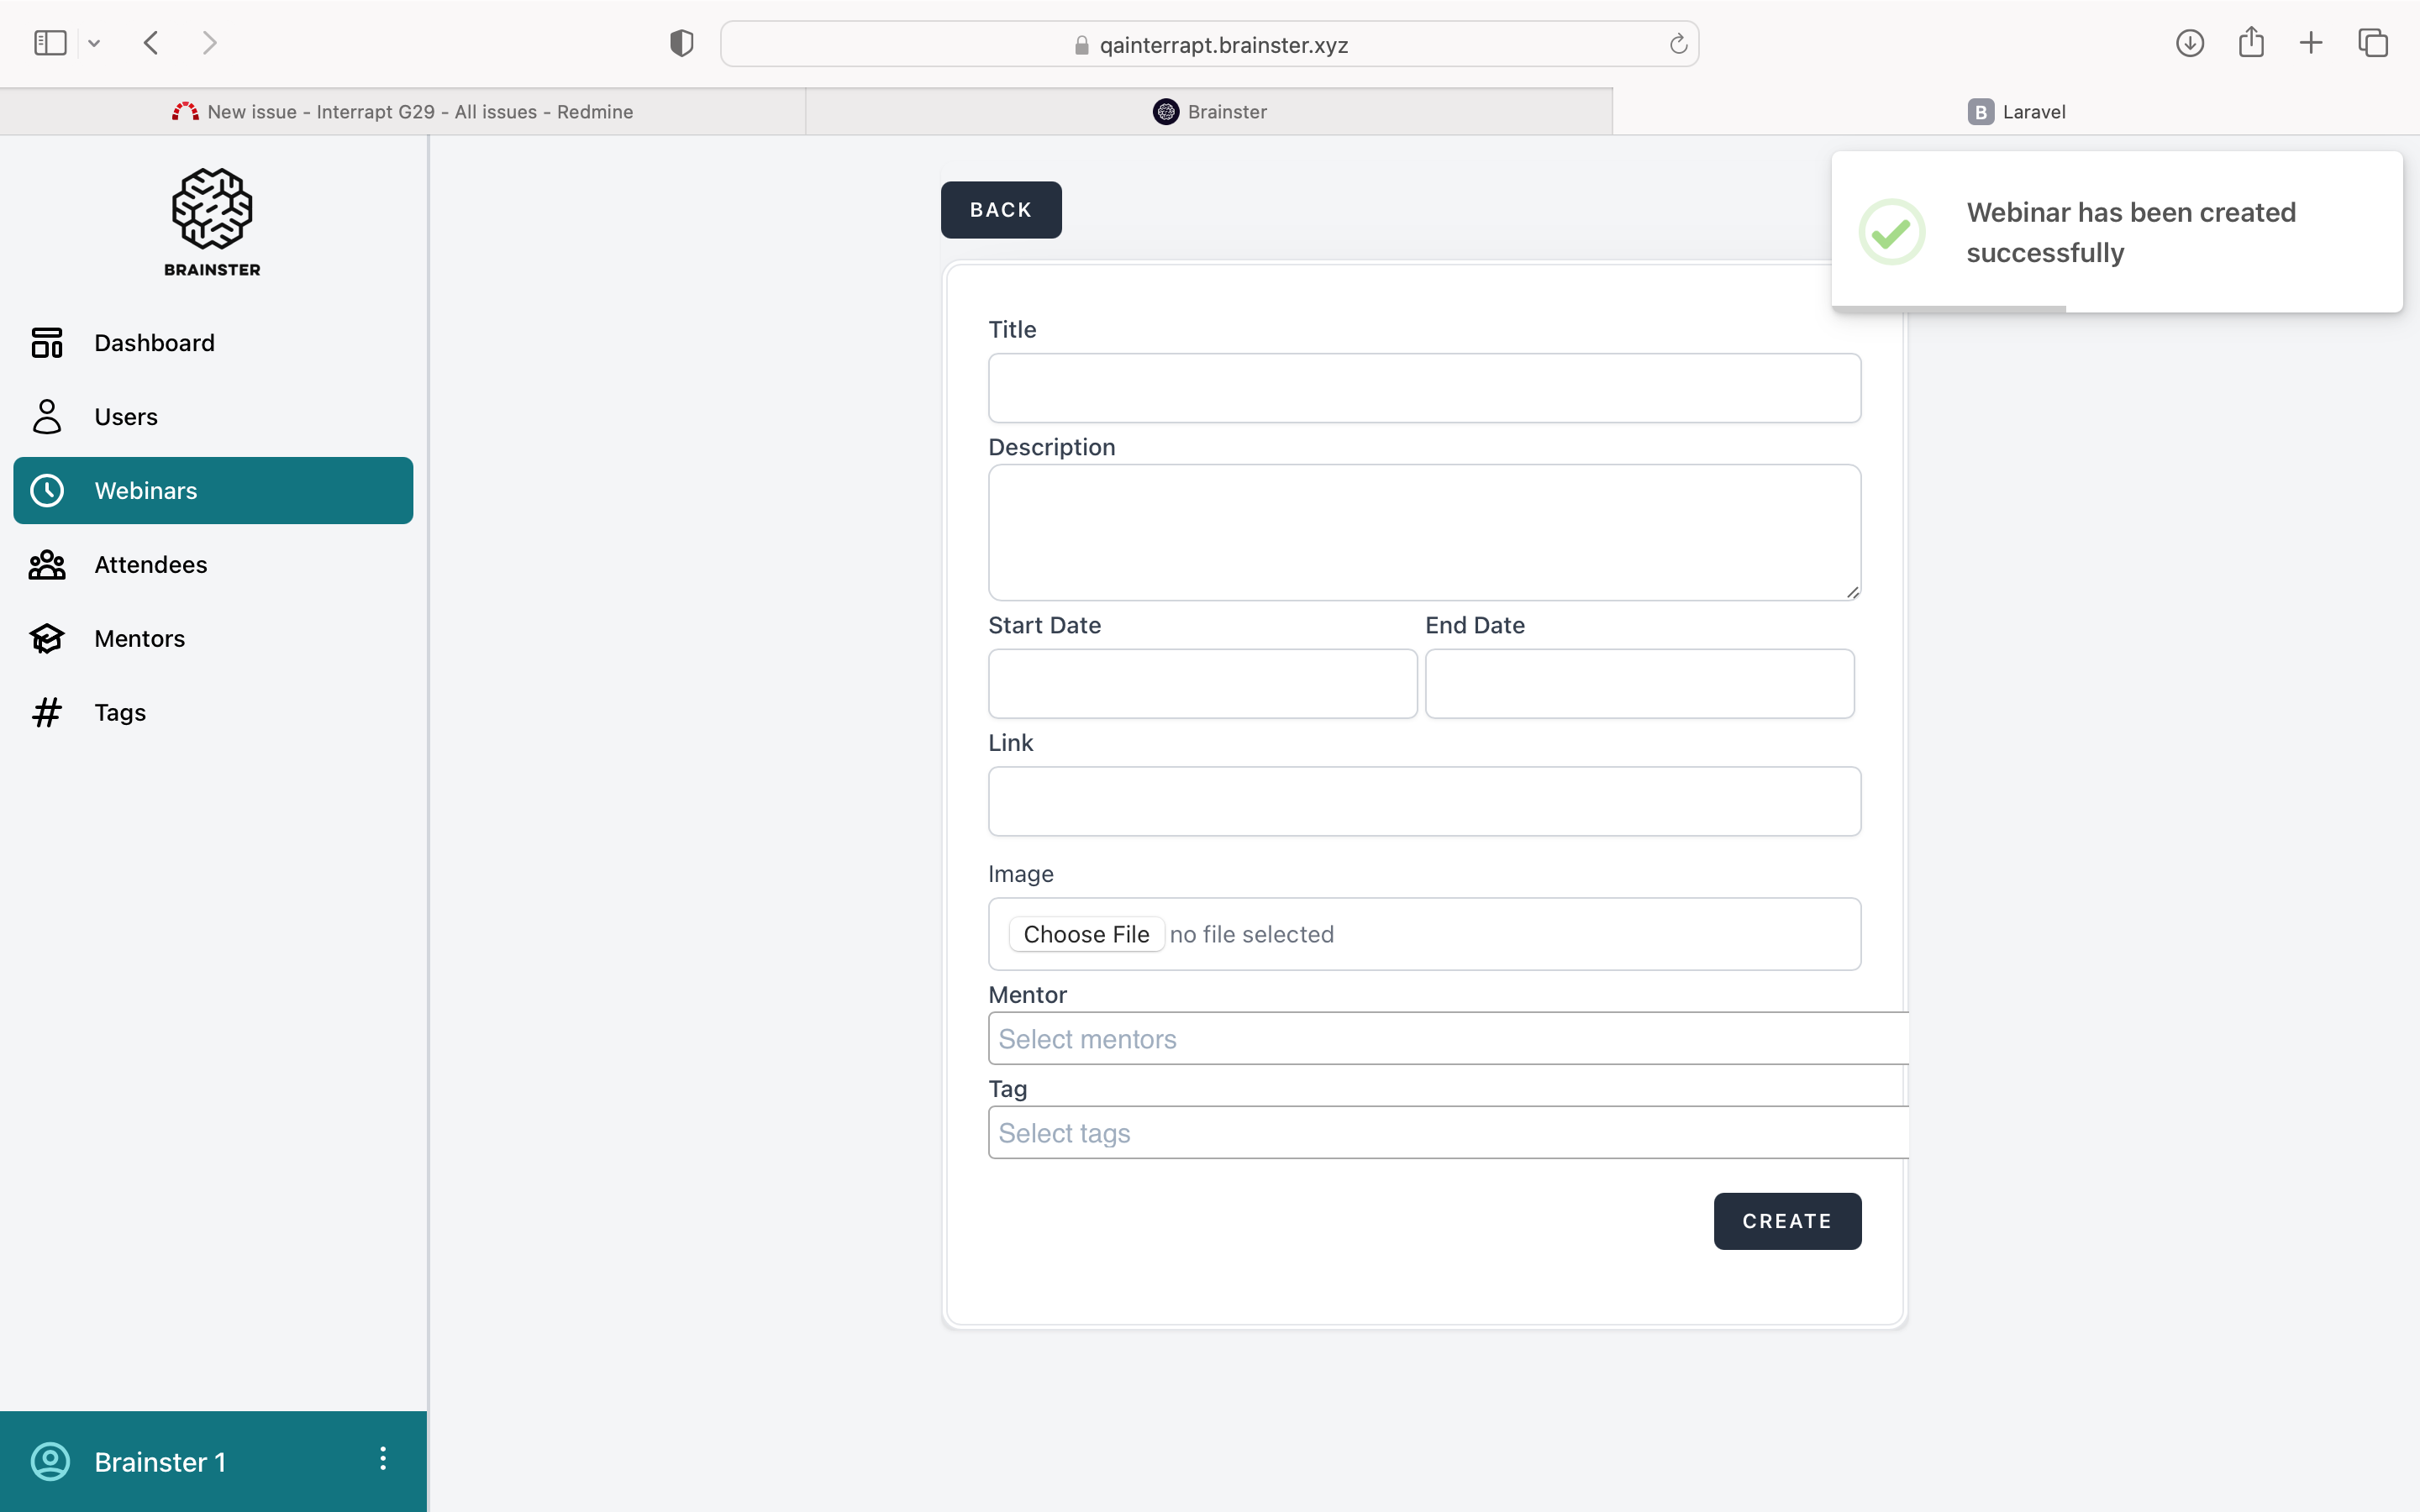Image resolution: width=2420 pixels, height=1512 pixels.
Task: Expand the Select tags dropdown
Action: [x=1447, y=1133]
